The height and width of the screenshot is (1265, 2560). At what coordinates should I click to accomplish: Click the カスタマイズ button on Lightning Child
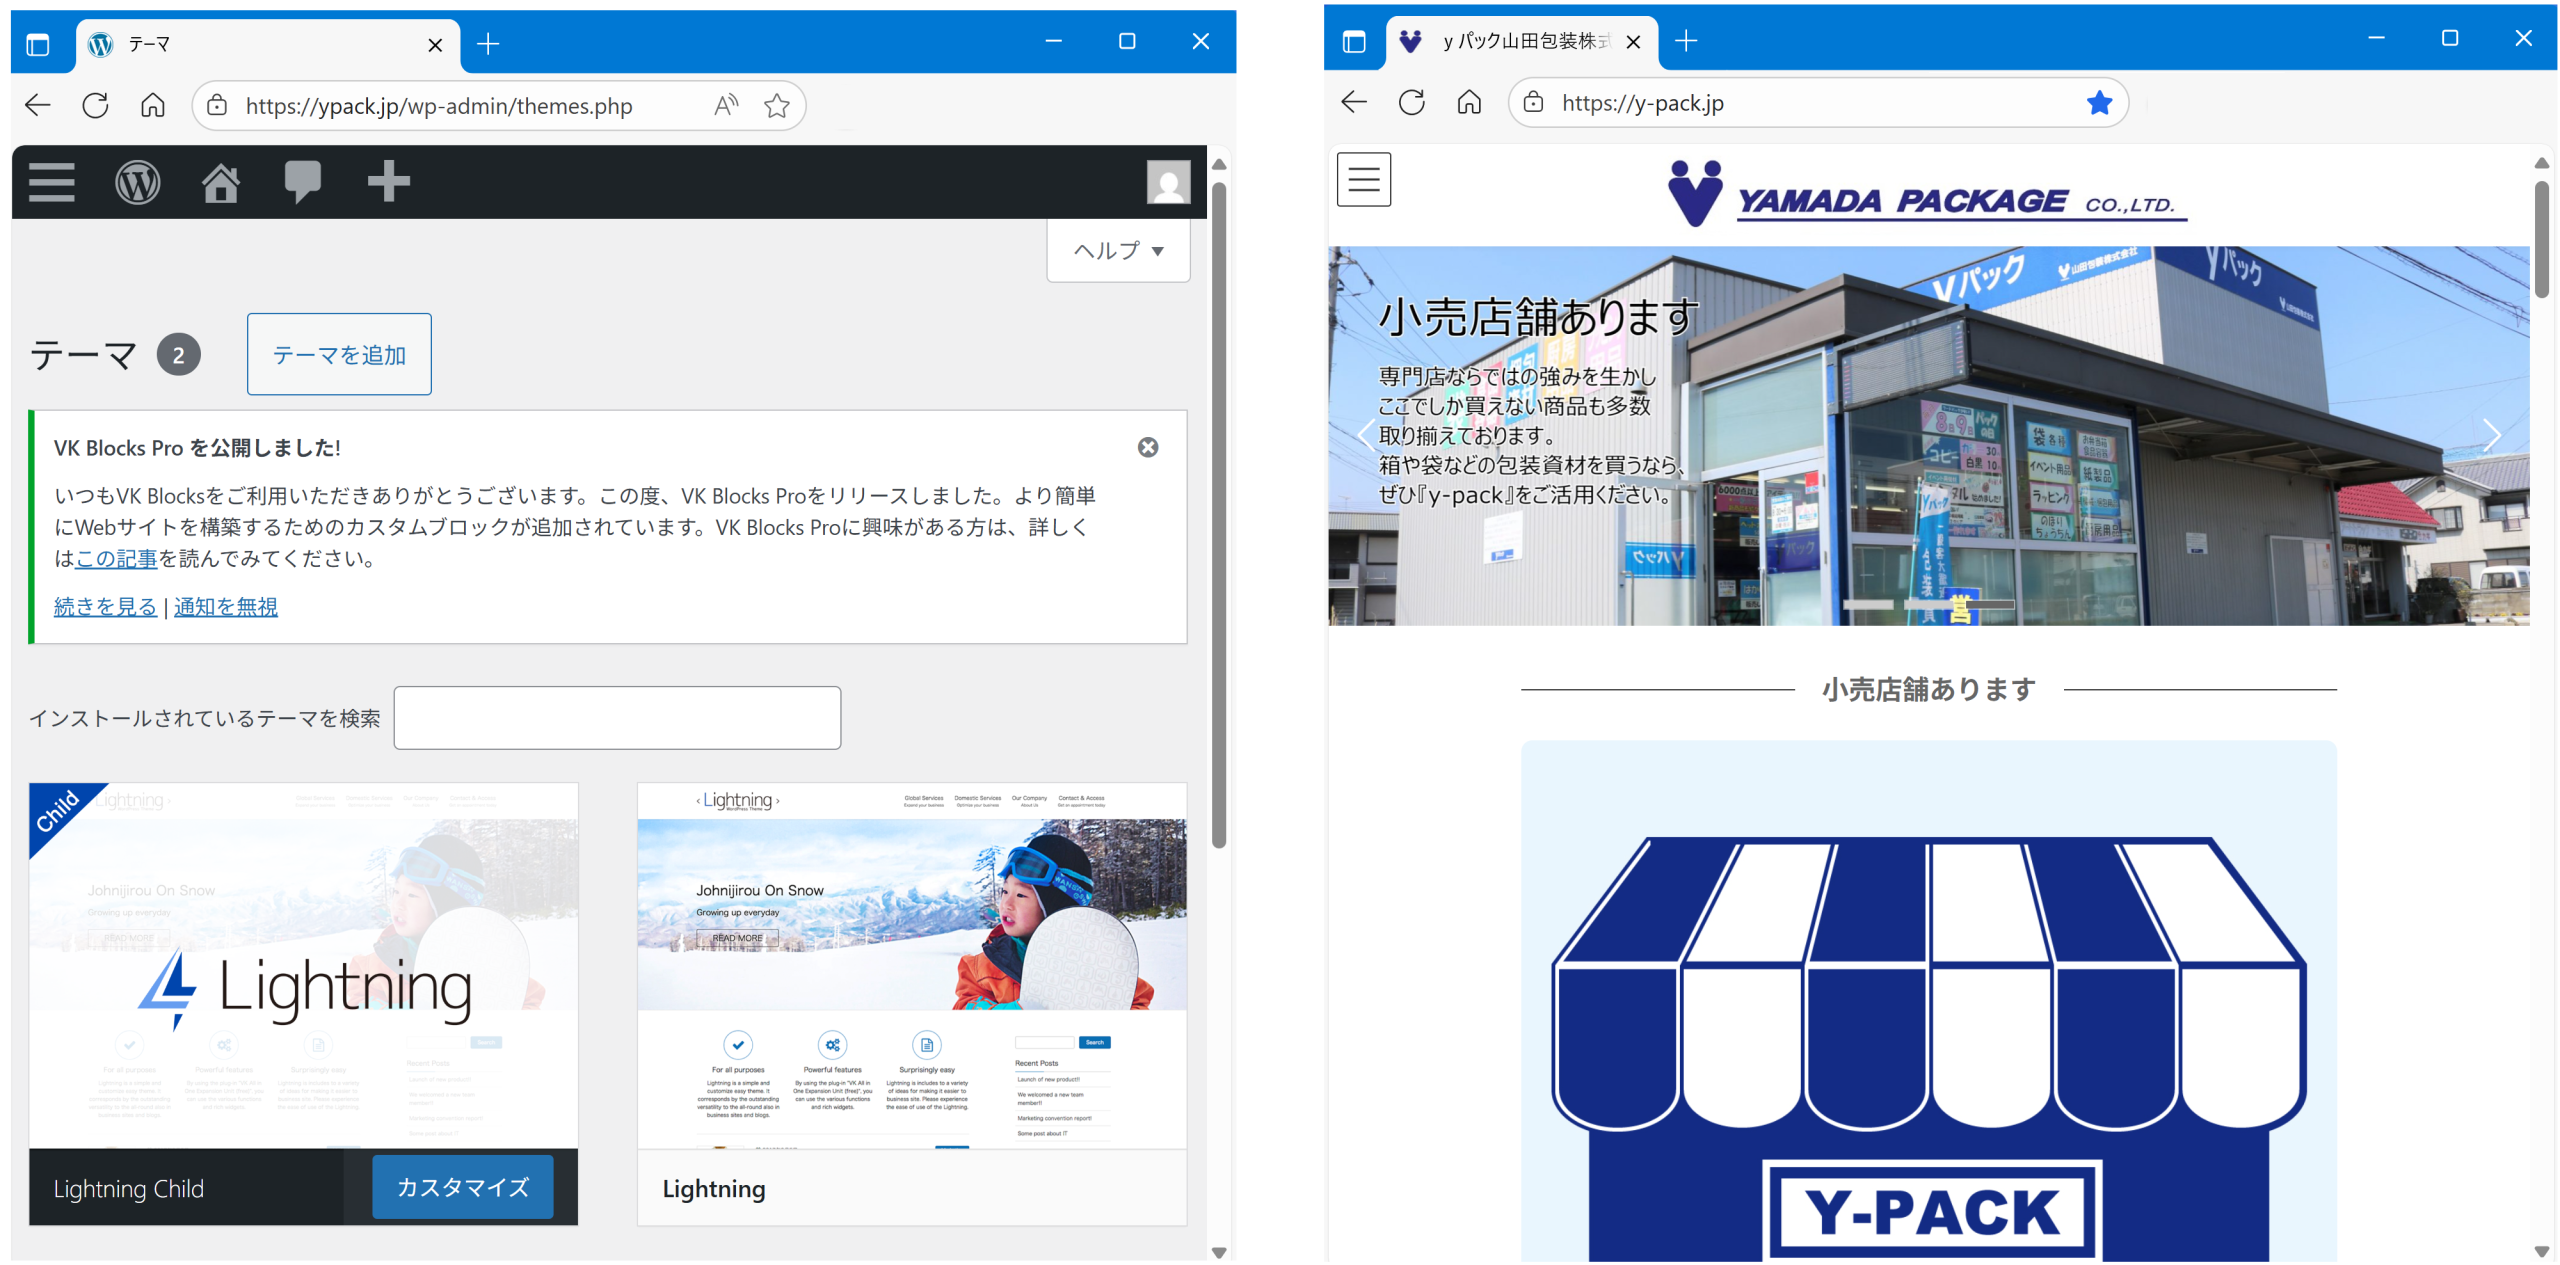(x=462, y=1187)
